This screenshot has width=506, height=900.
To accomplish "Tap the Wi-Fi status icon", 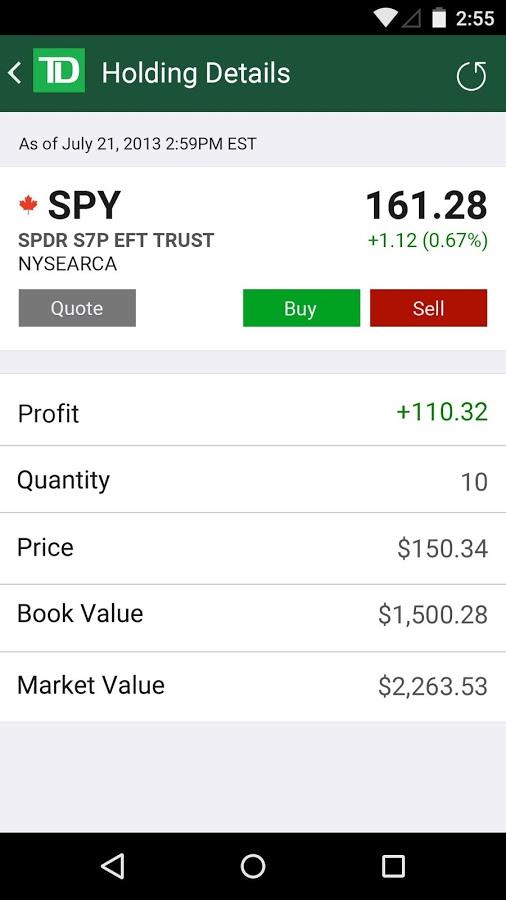I will coord(385,18).
